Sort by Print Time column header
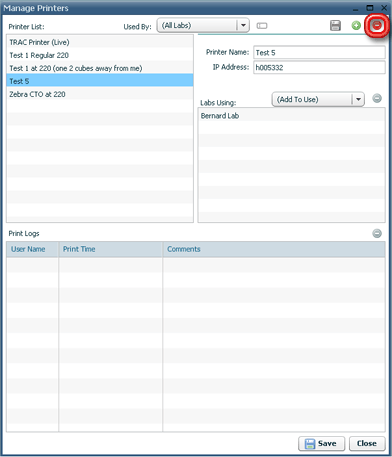392x457 pixels. (x=111, y=249)
